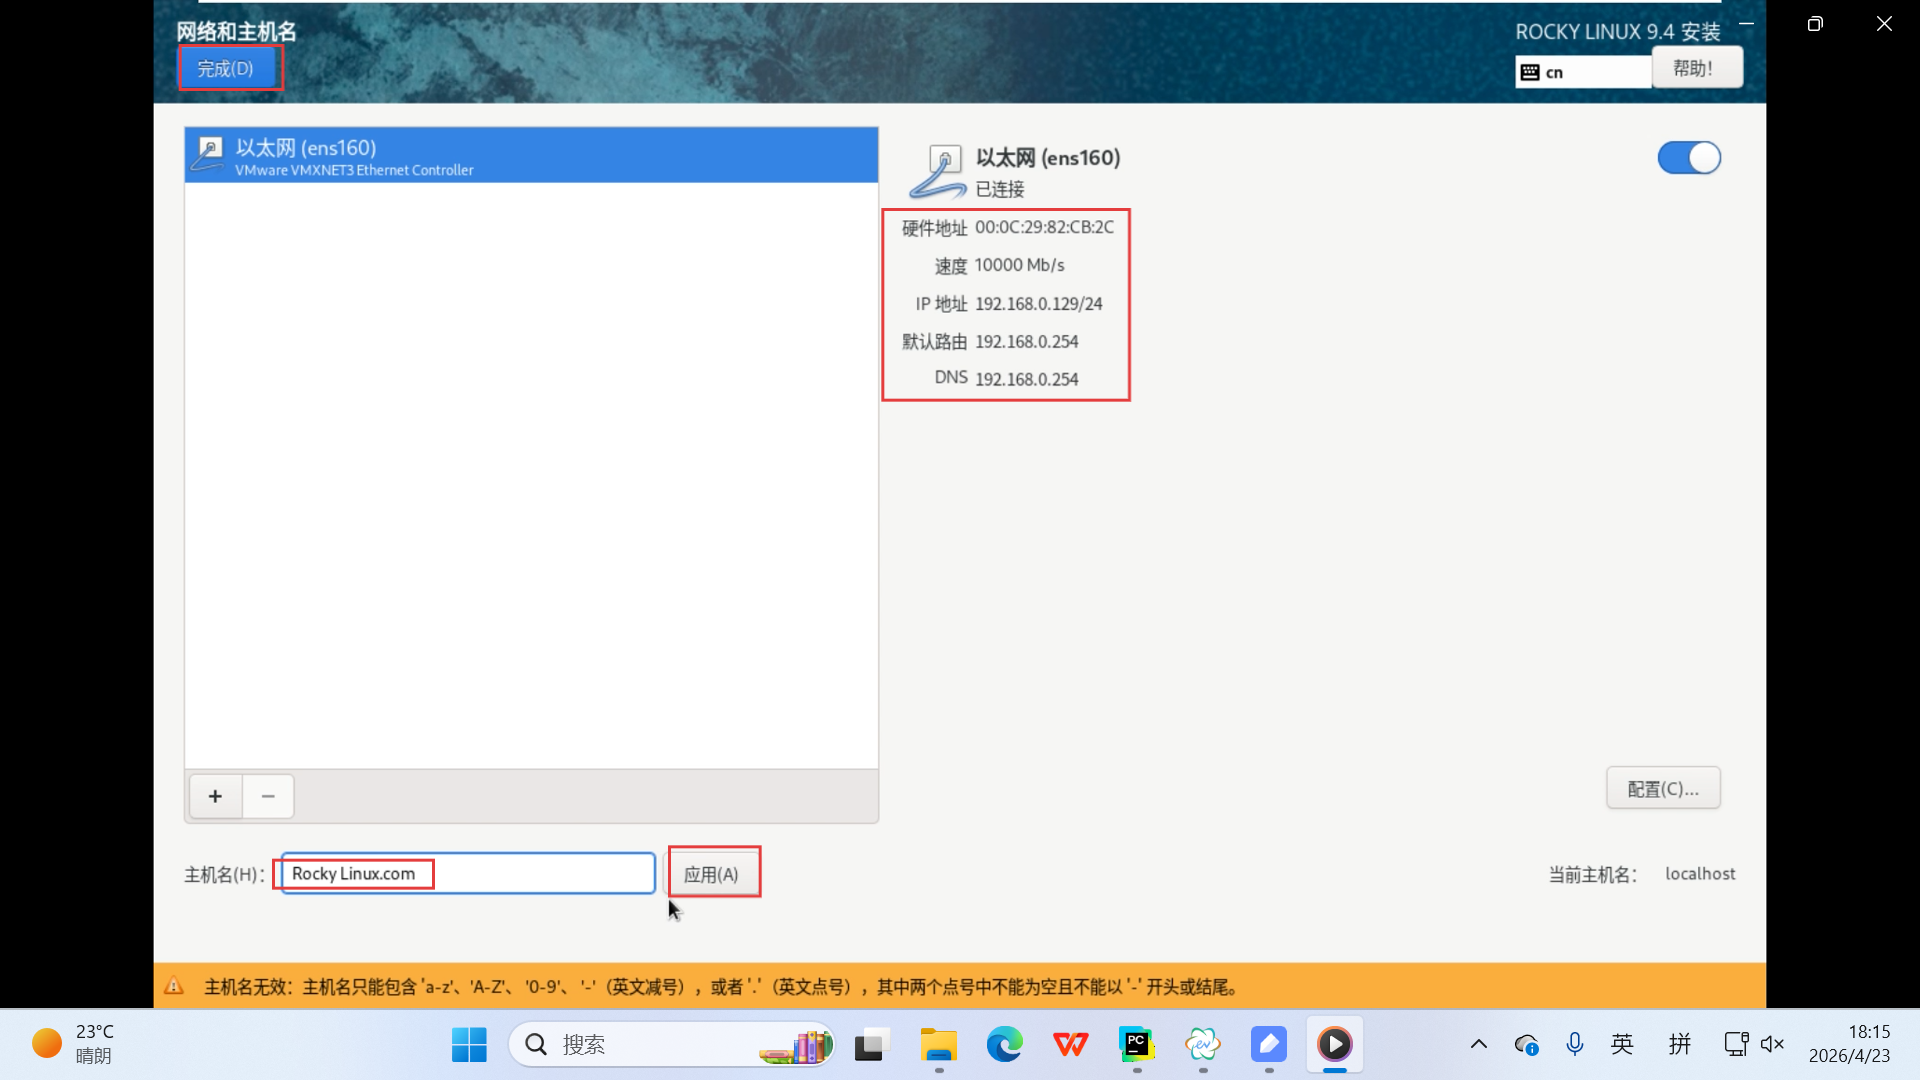Open WPS Office from the taskbar
The height and width of the screenshot is (1080, 1920).
pyautogui.click(x=1070, y=1045)
